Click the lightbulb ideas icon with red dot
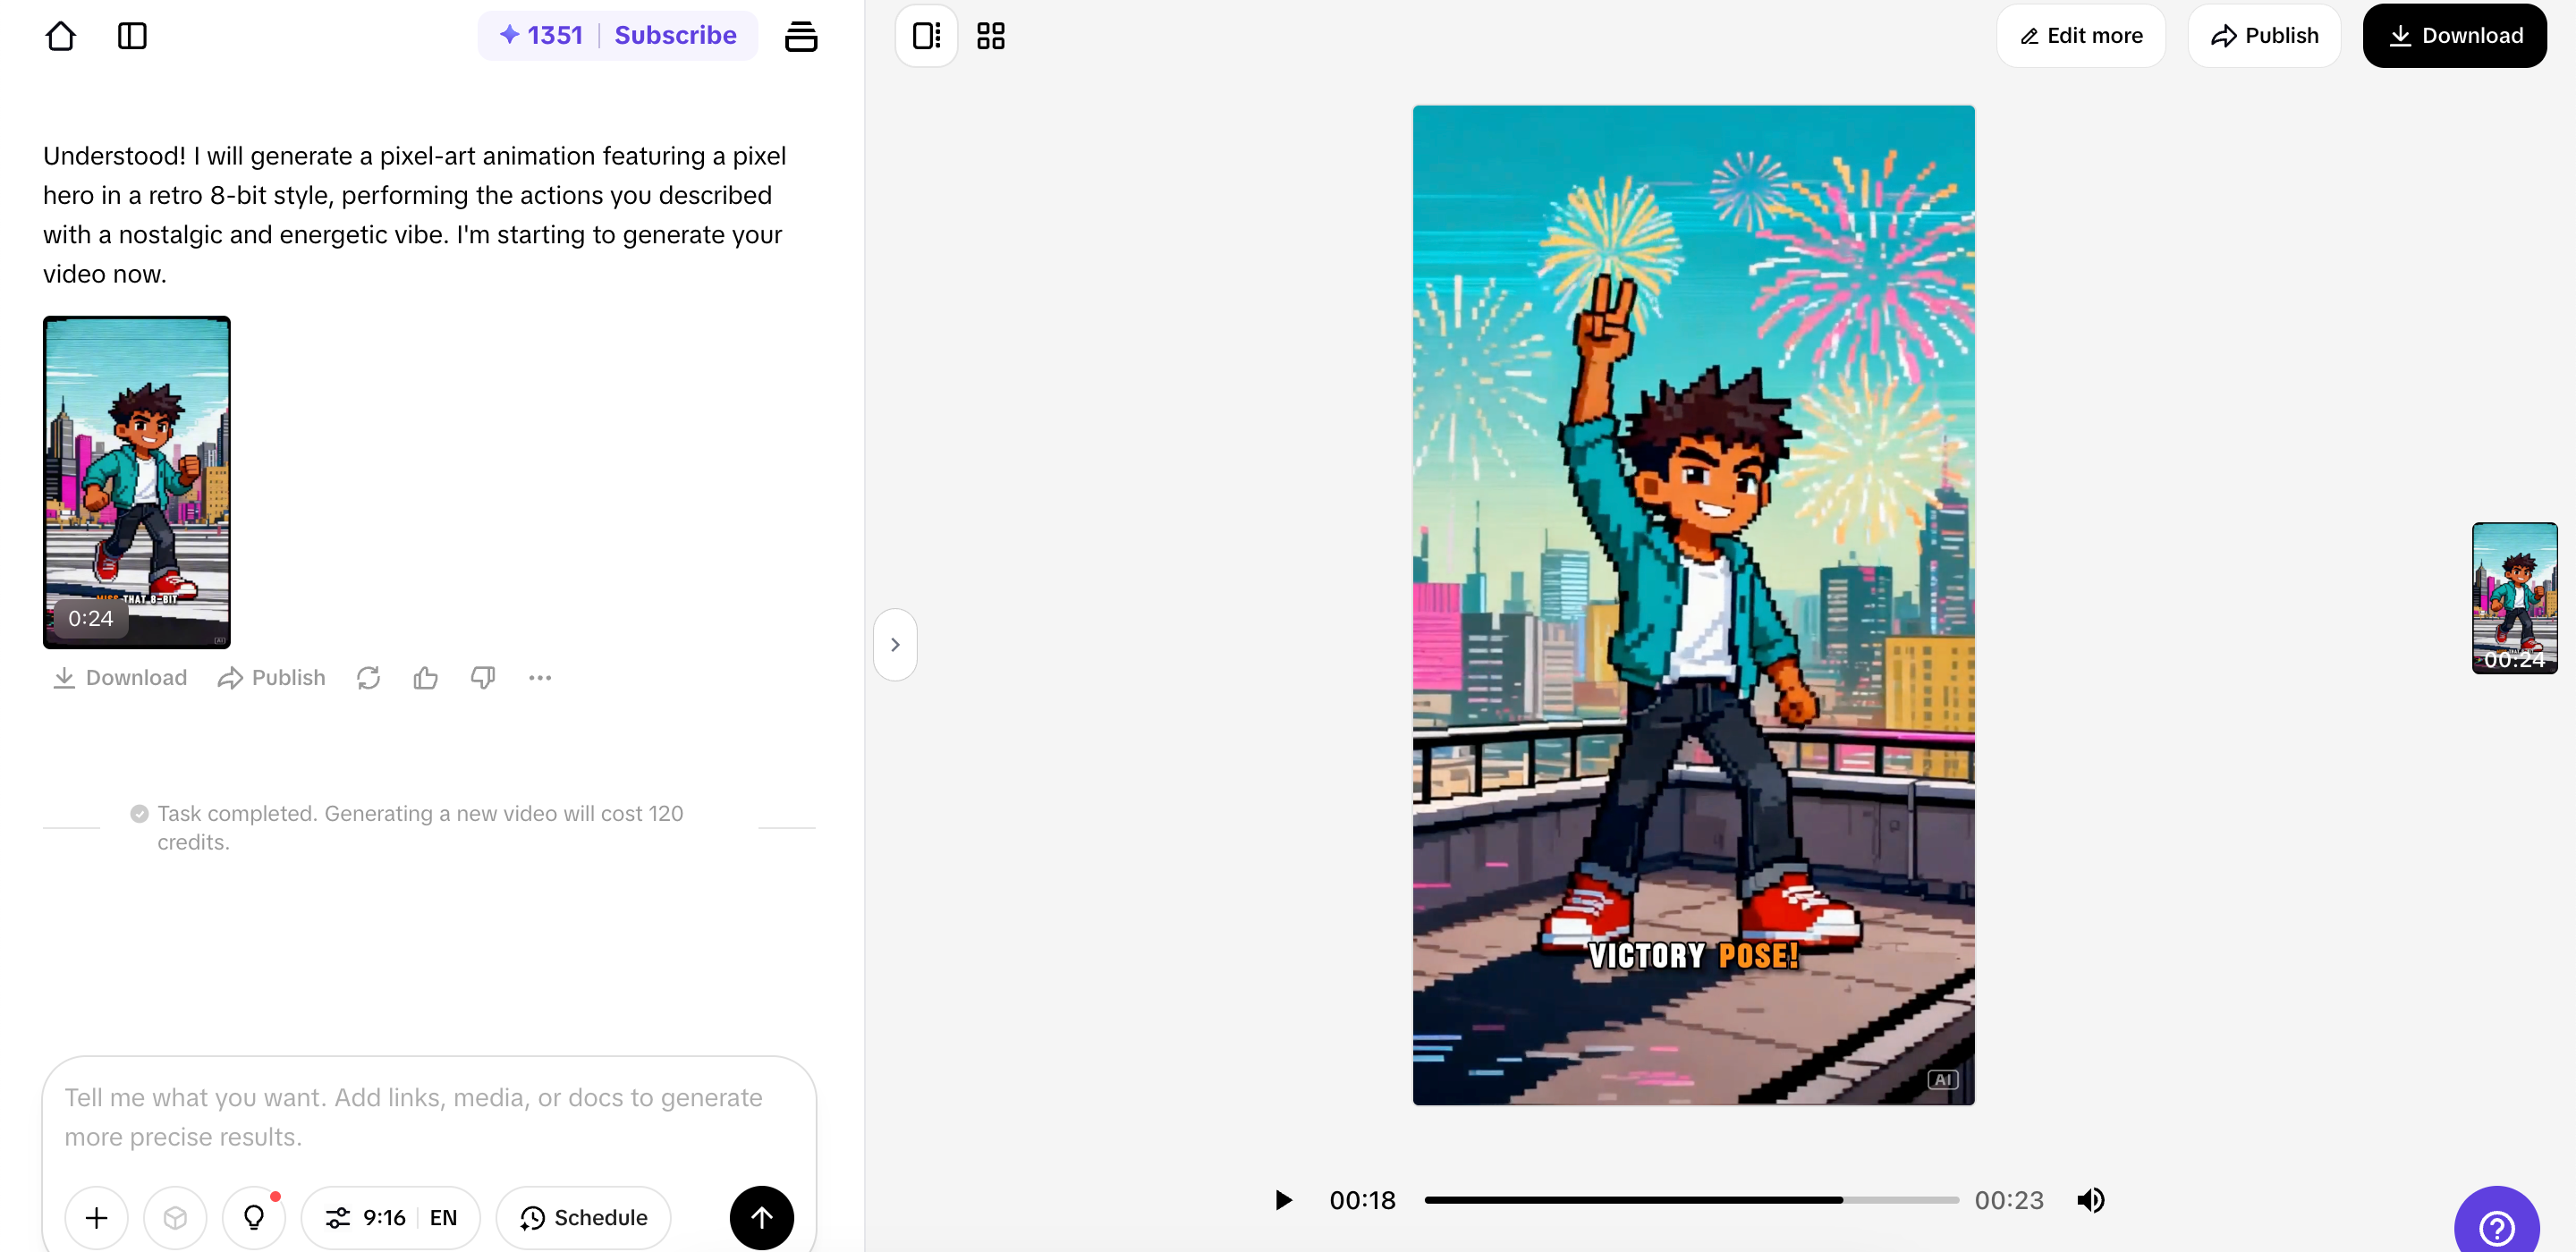2576x1252 pixels. pyautogui.click(x=254, y=1217)
